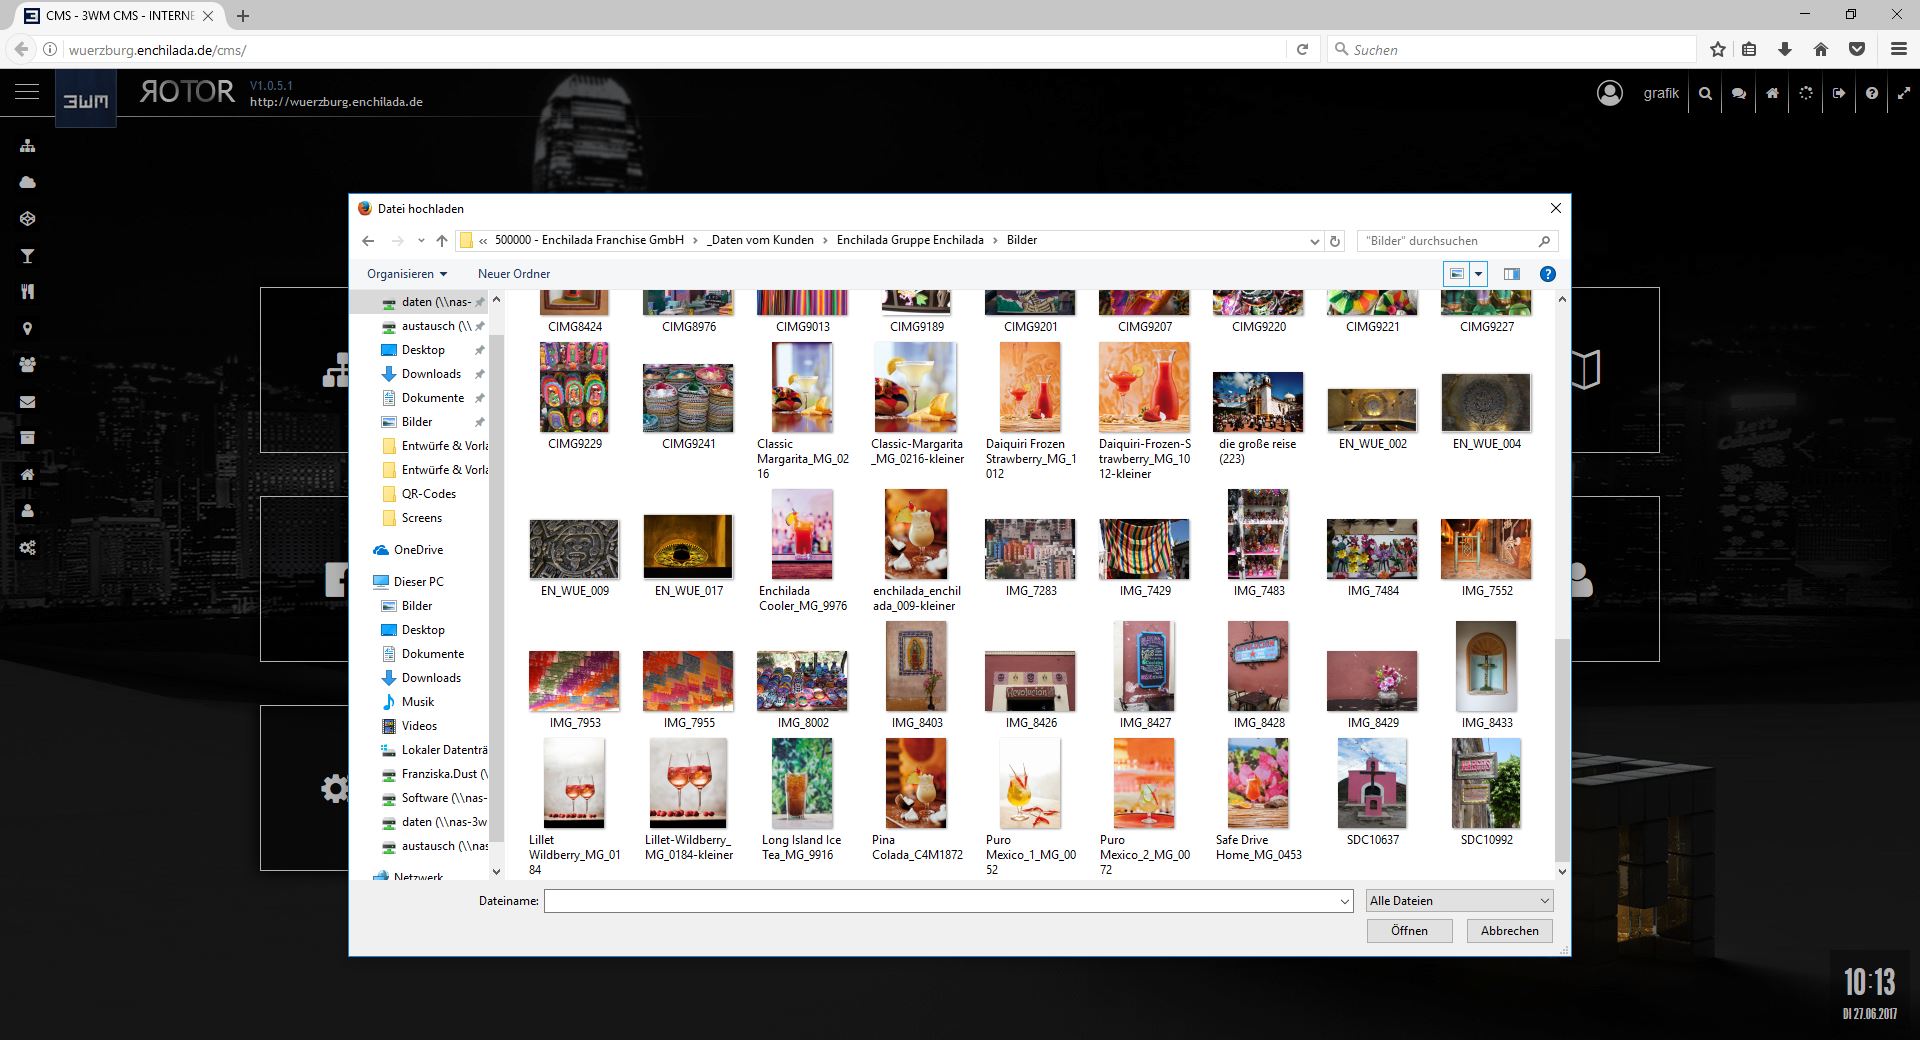1920x1040 pixels.
Task: Open the cocktail glass icon in sidebar
Action: (x=28, y=256)
